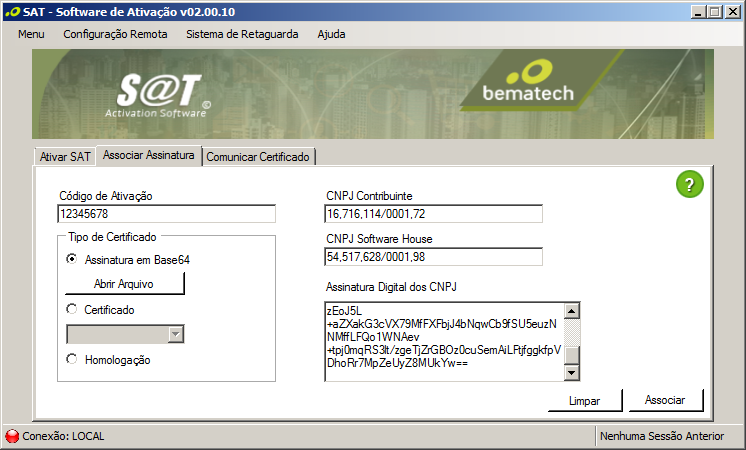Select the Assinatura em Base64 radio option
Screen dimensions: 746x450
coord(71,259)
